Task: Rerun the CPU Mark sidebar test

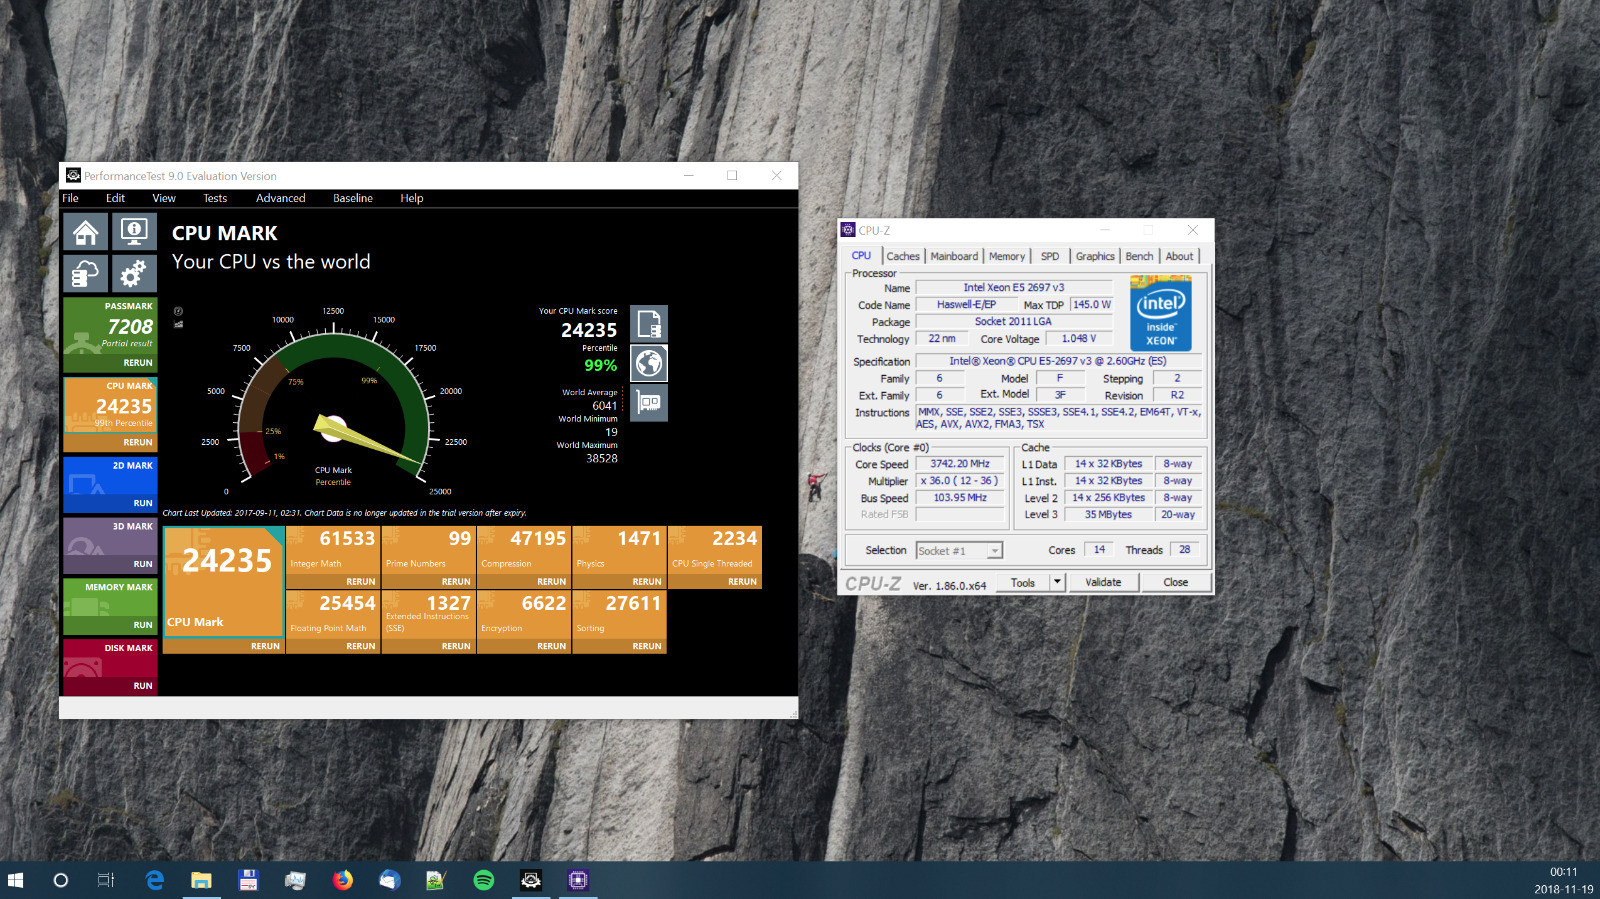Action: click(138, 442)
